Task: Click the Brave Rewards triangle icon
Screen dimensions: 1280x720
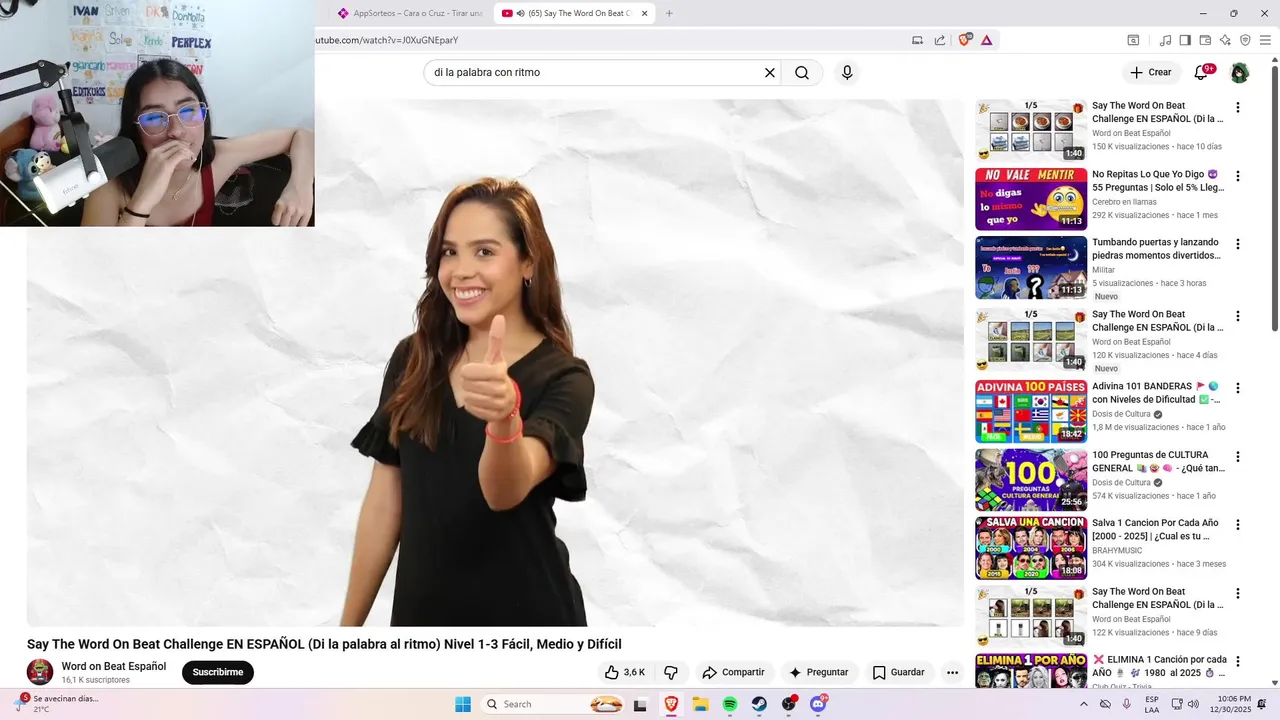Action: coord(987,40)
